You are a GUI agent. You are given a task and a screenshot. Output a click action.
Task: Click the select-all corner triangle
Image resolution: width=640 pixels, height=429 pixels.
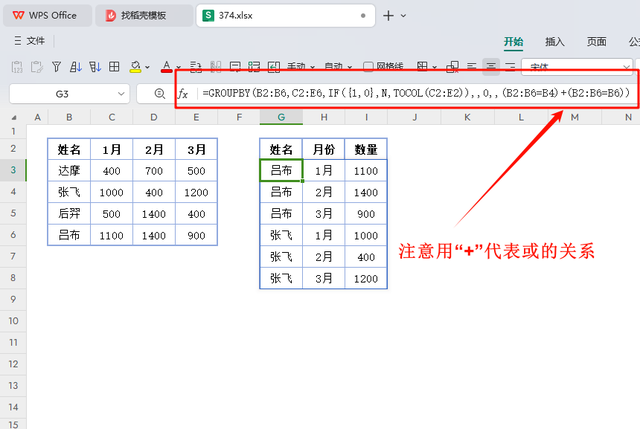(x=14, y=118)
